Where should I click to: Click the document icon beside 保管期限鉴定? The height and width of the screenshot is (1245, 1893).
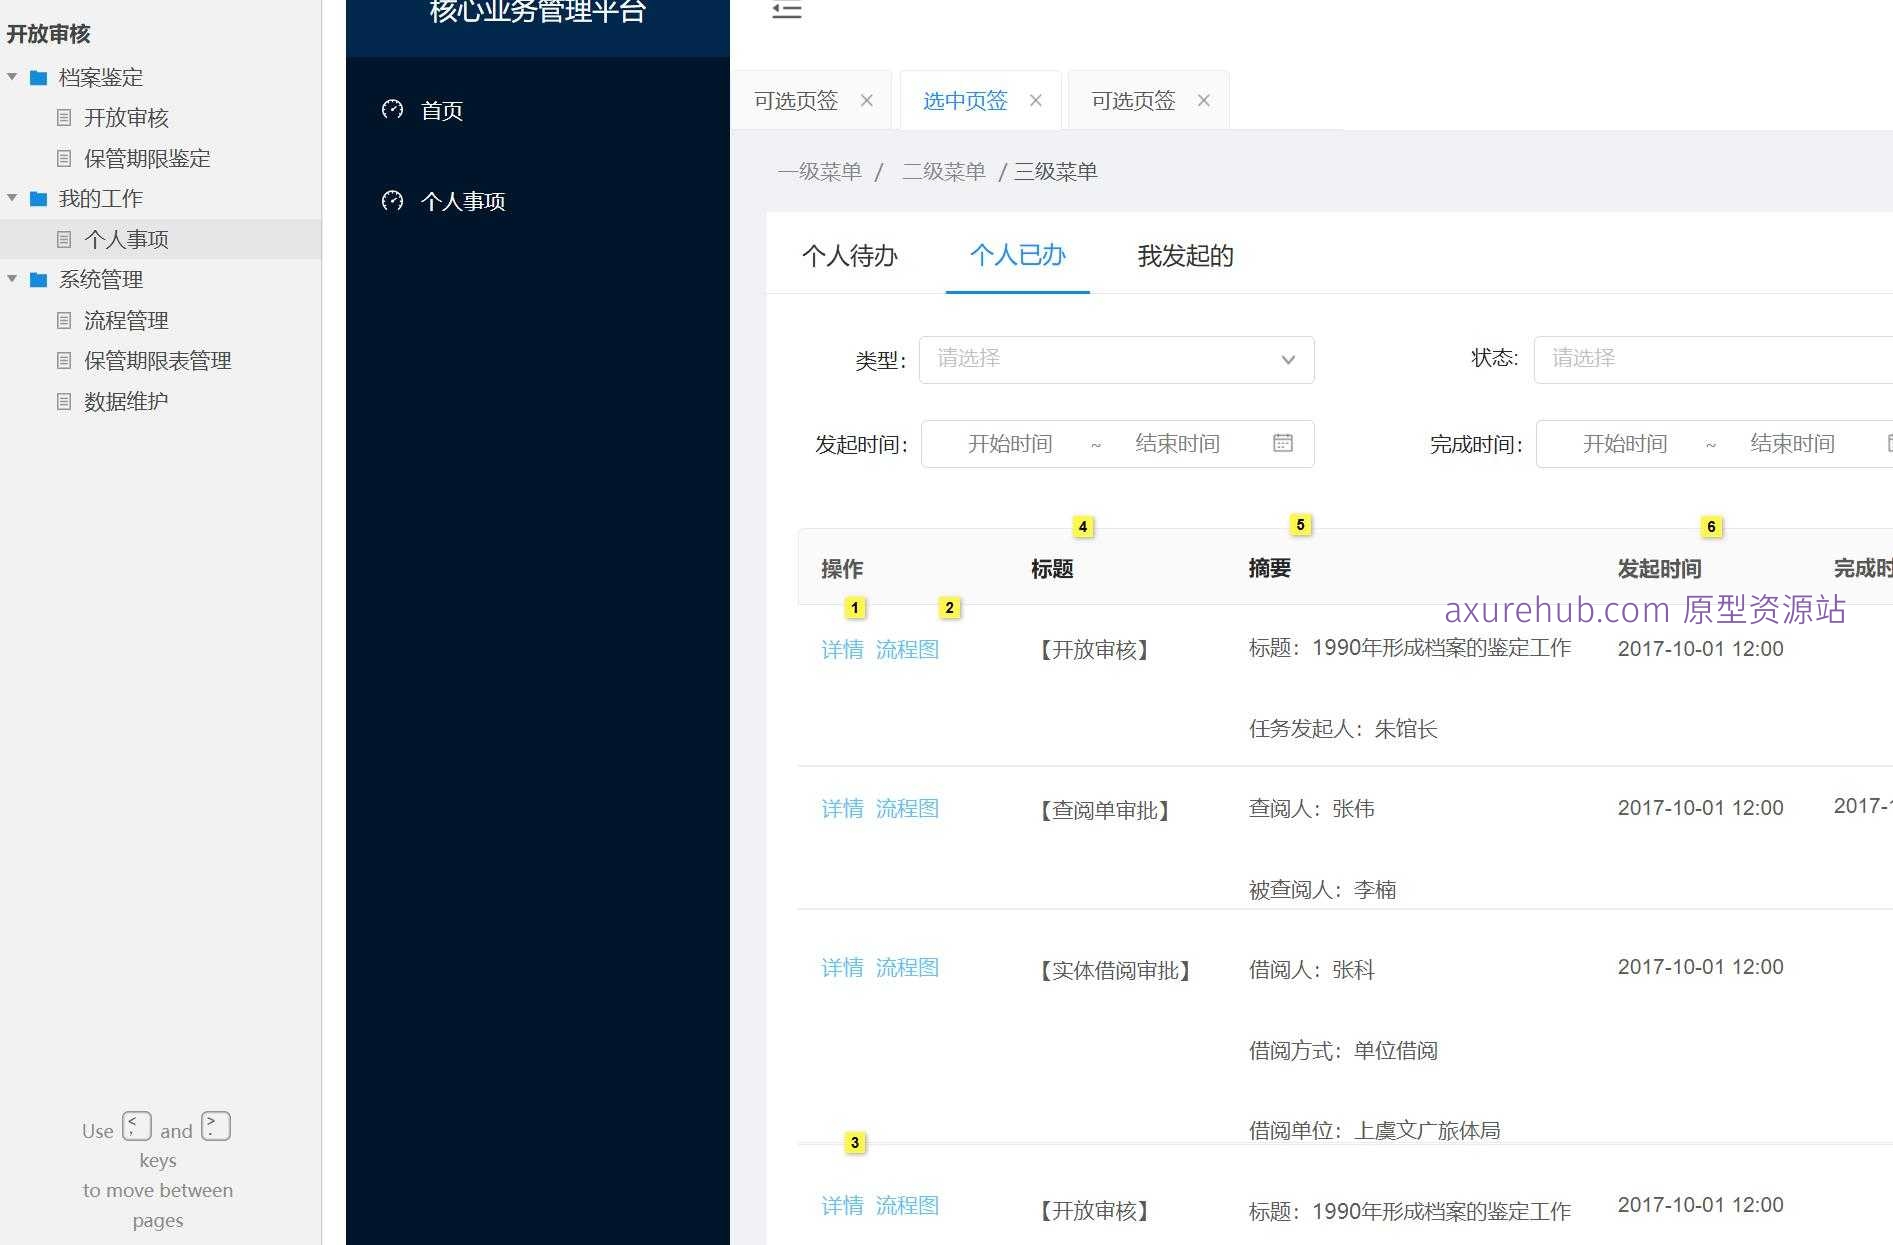click(x=64, y=158)
